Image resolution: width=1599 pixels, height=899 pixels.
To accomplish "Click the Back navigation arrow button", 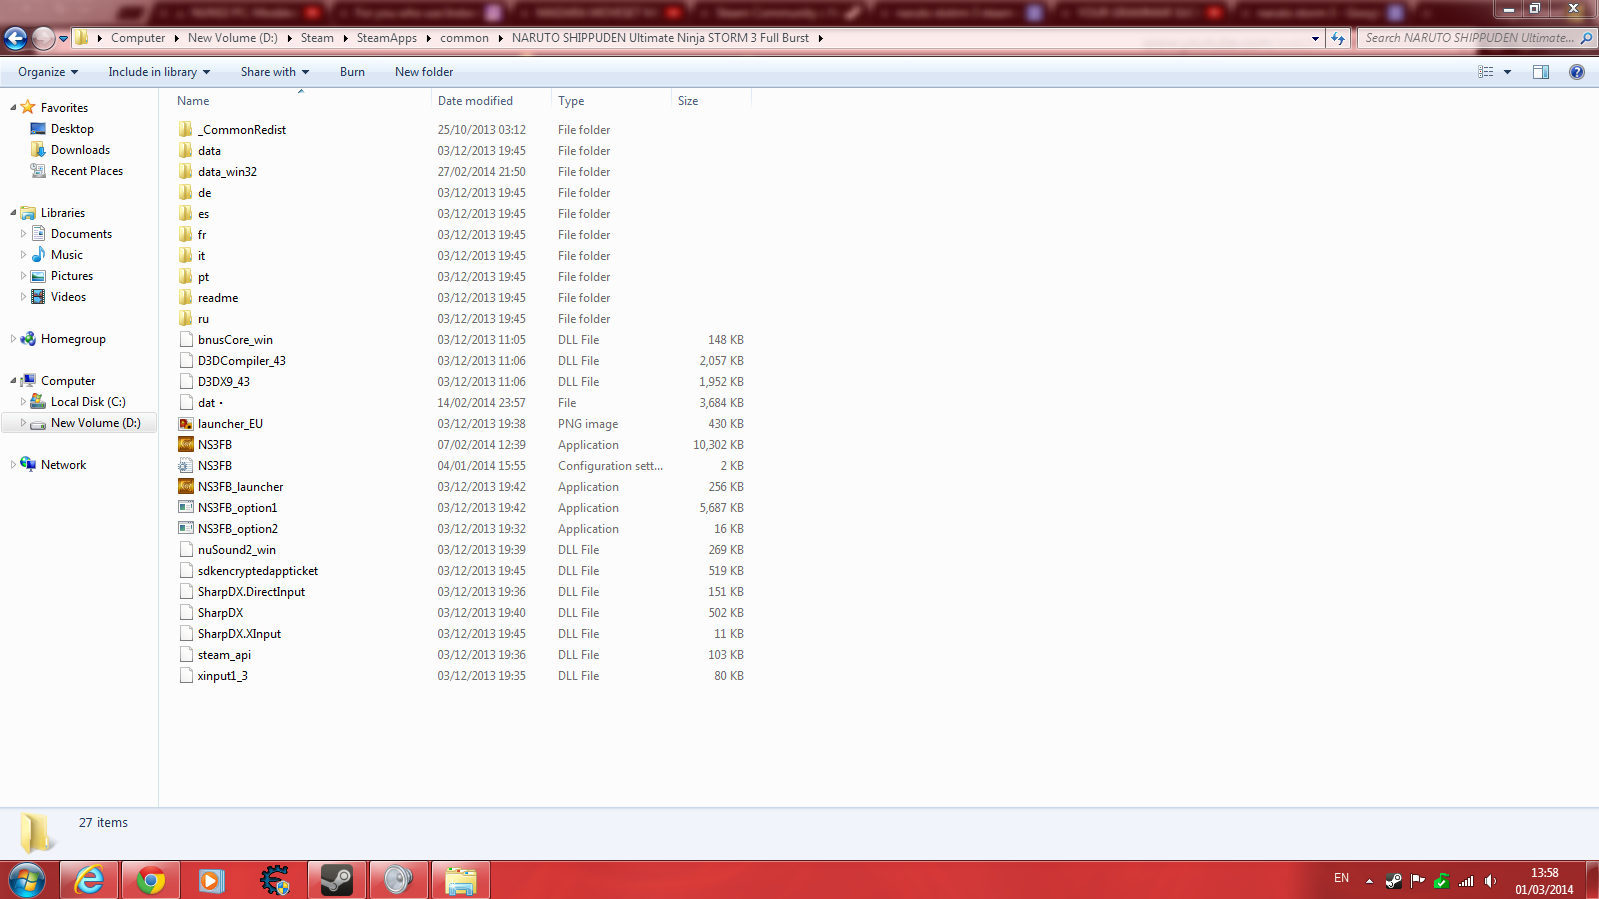I will click(x=16, y=38).
